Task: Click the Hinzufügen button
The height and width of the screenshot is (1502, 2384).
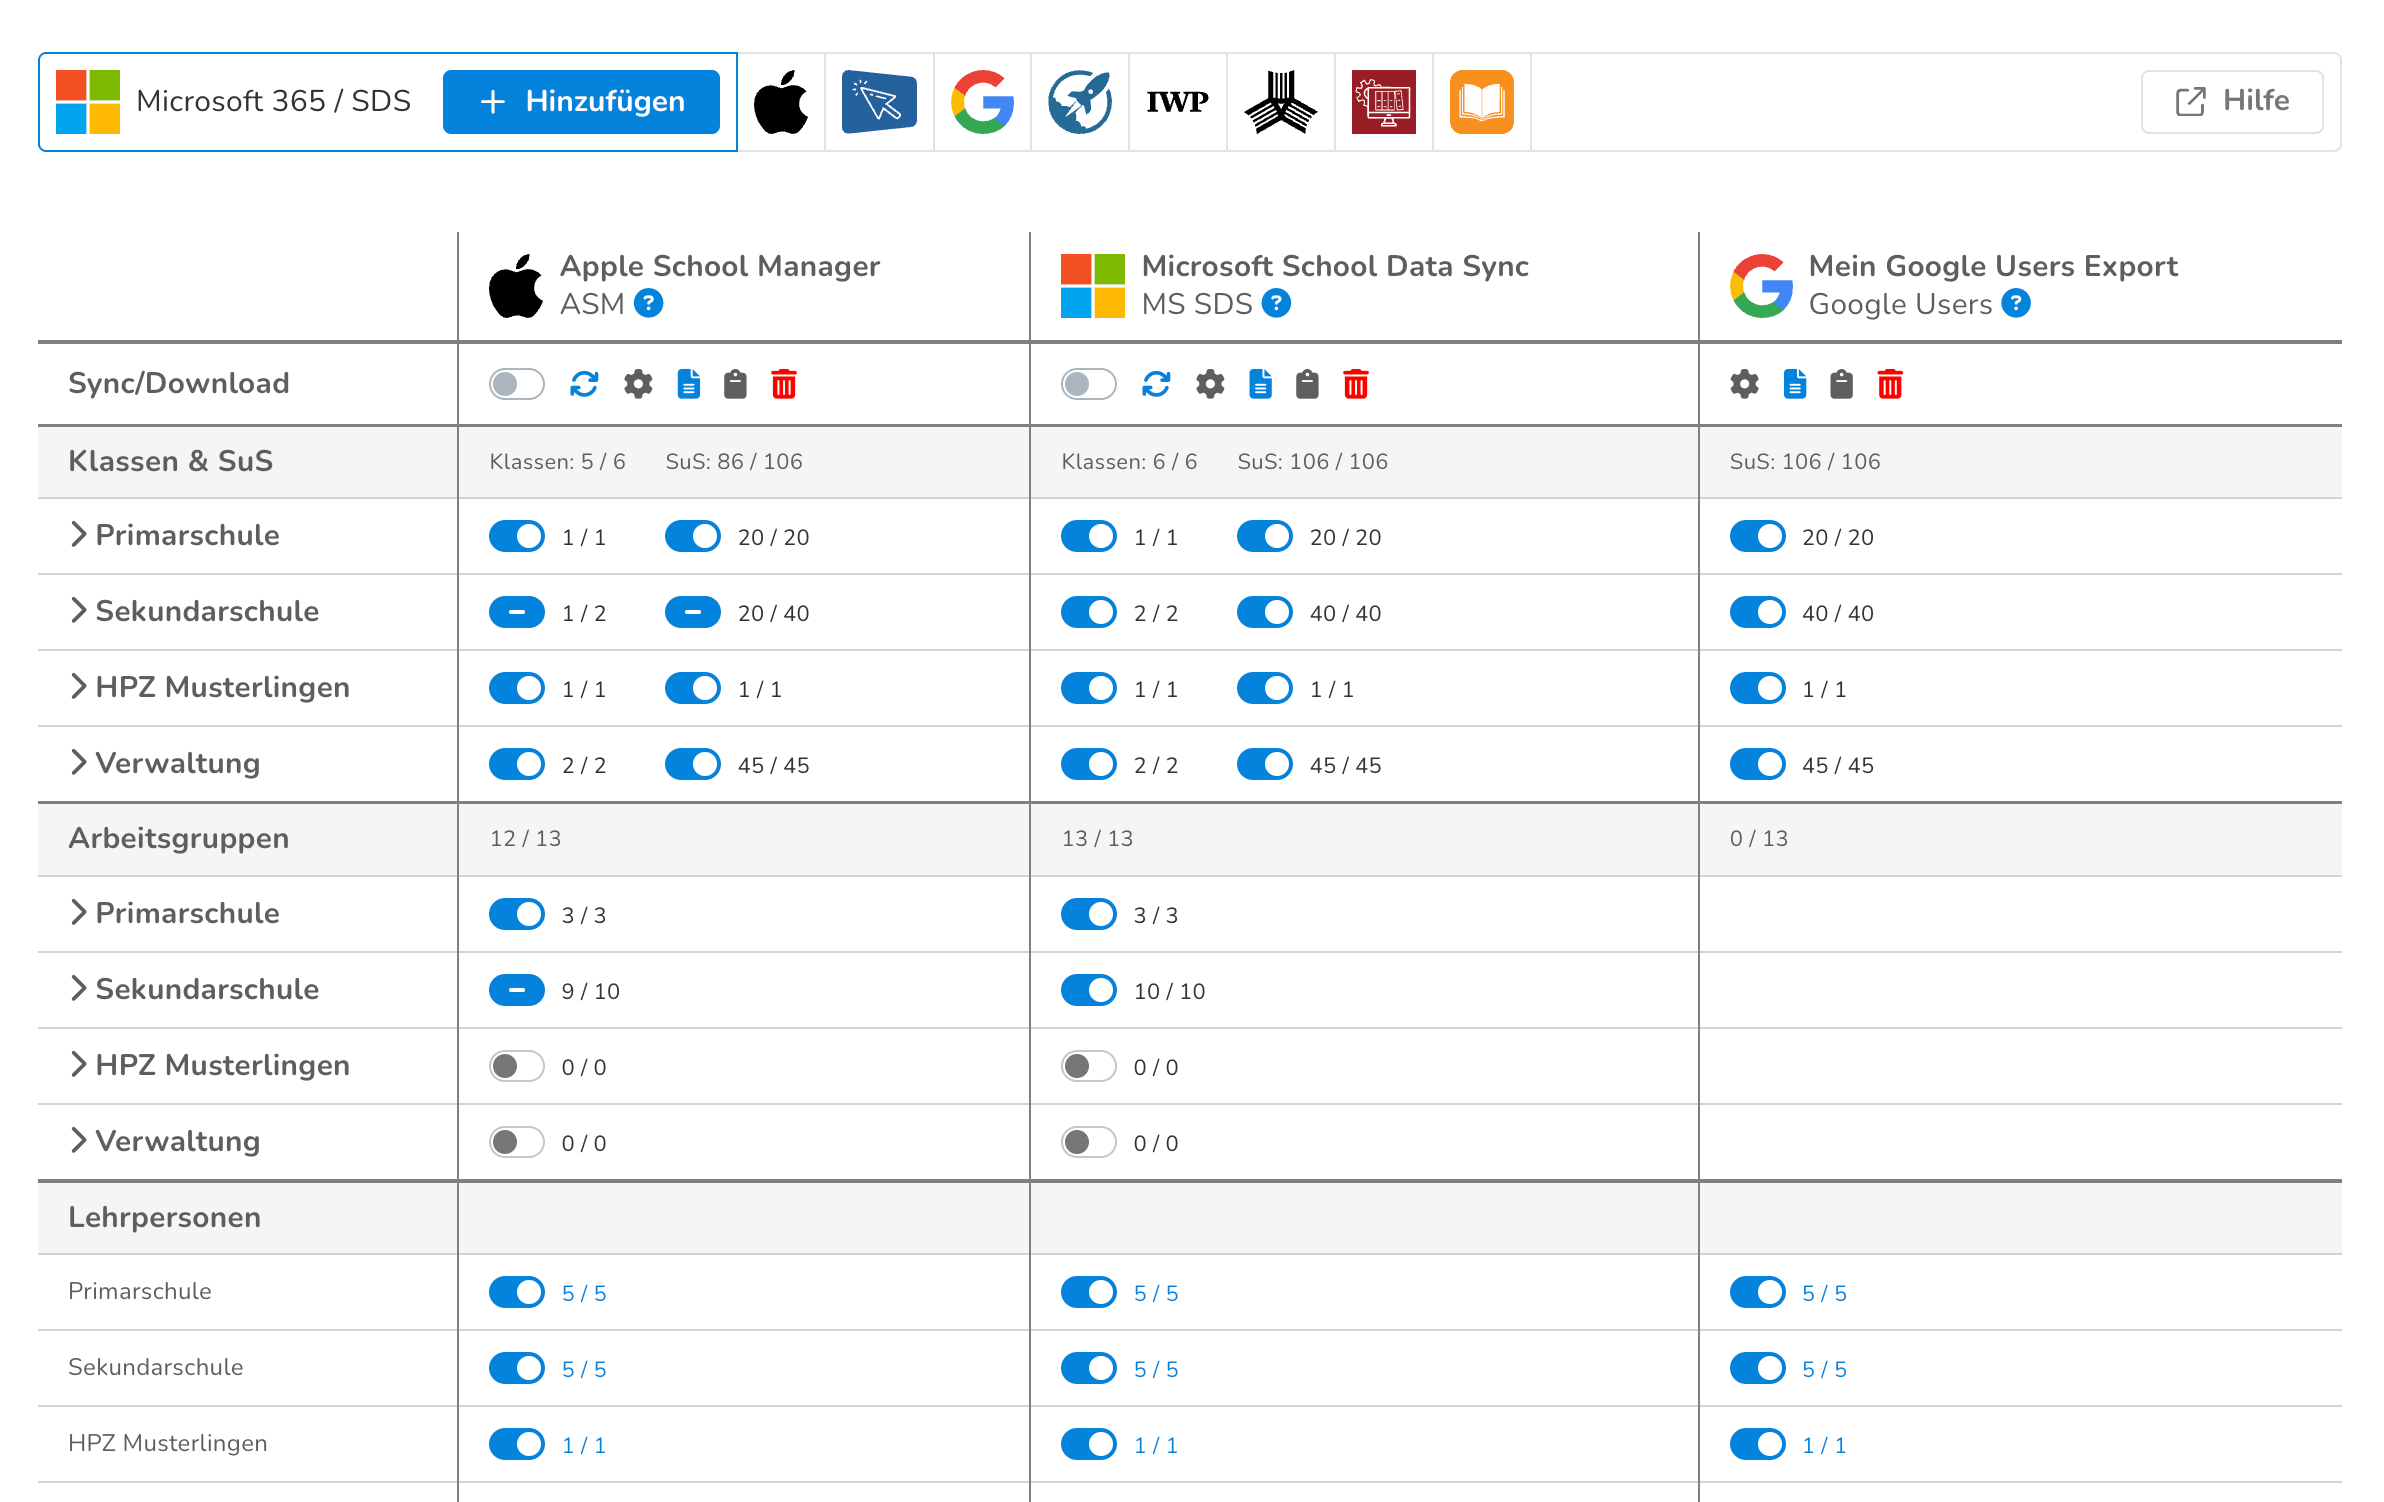Action: pos(581,102)
